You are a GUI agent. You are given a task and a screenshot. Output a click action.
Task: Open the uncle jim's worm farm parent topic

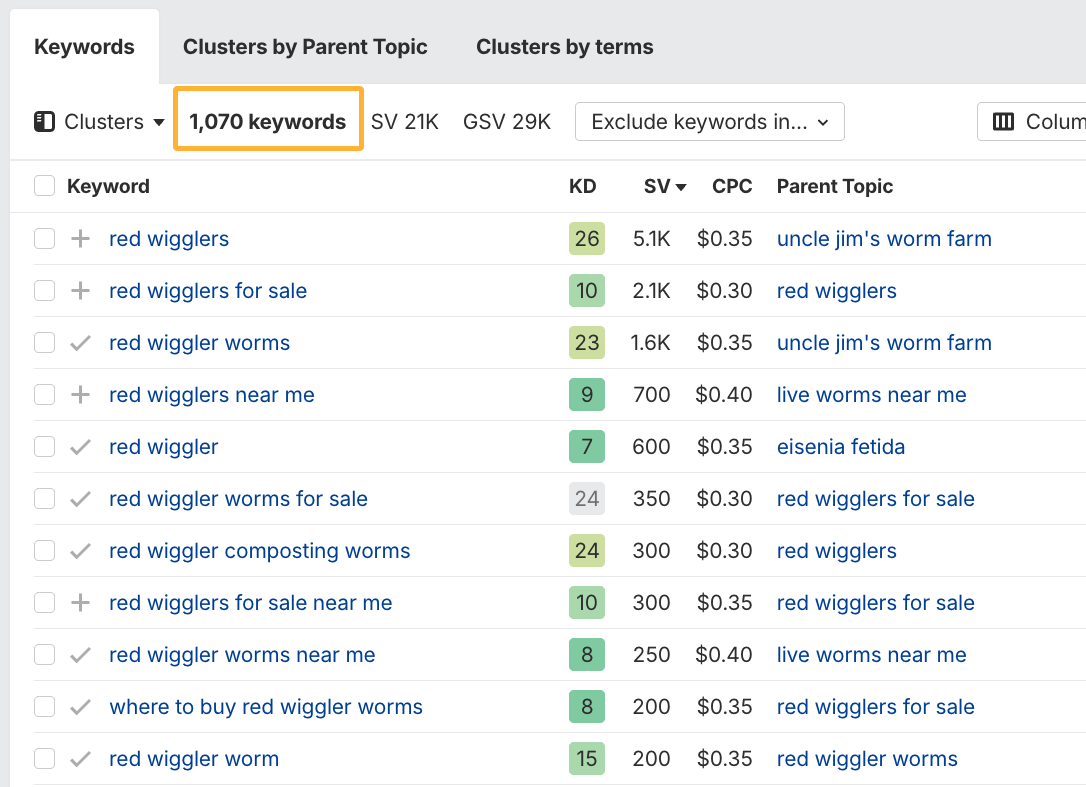(x=883, y=238)
